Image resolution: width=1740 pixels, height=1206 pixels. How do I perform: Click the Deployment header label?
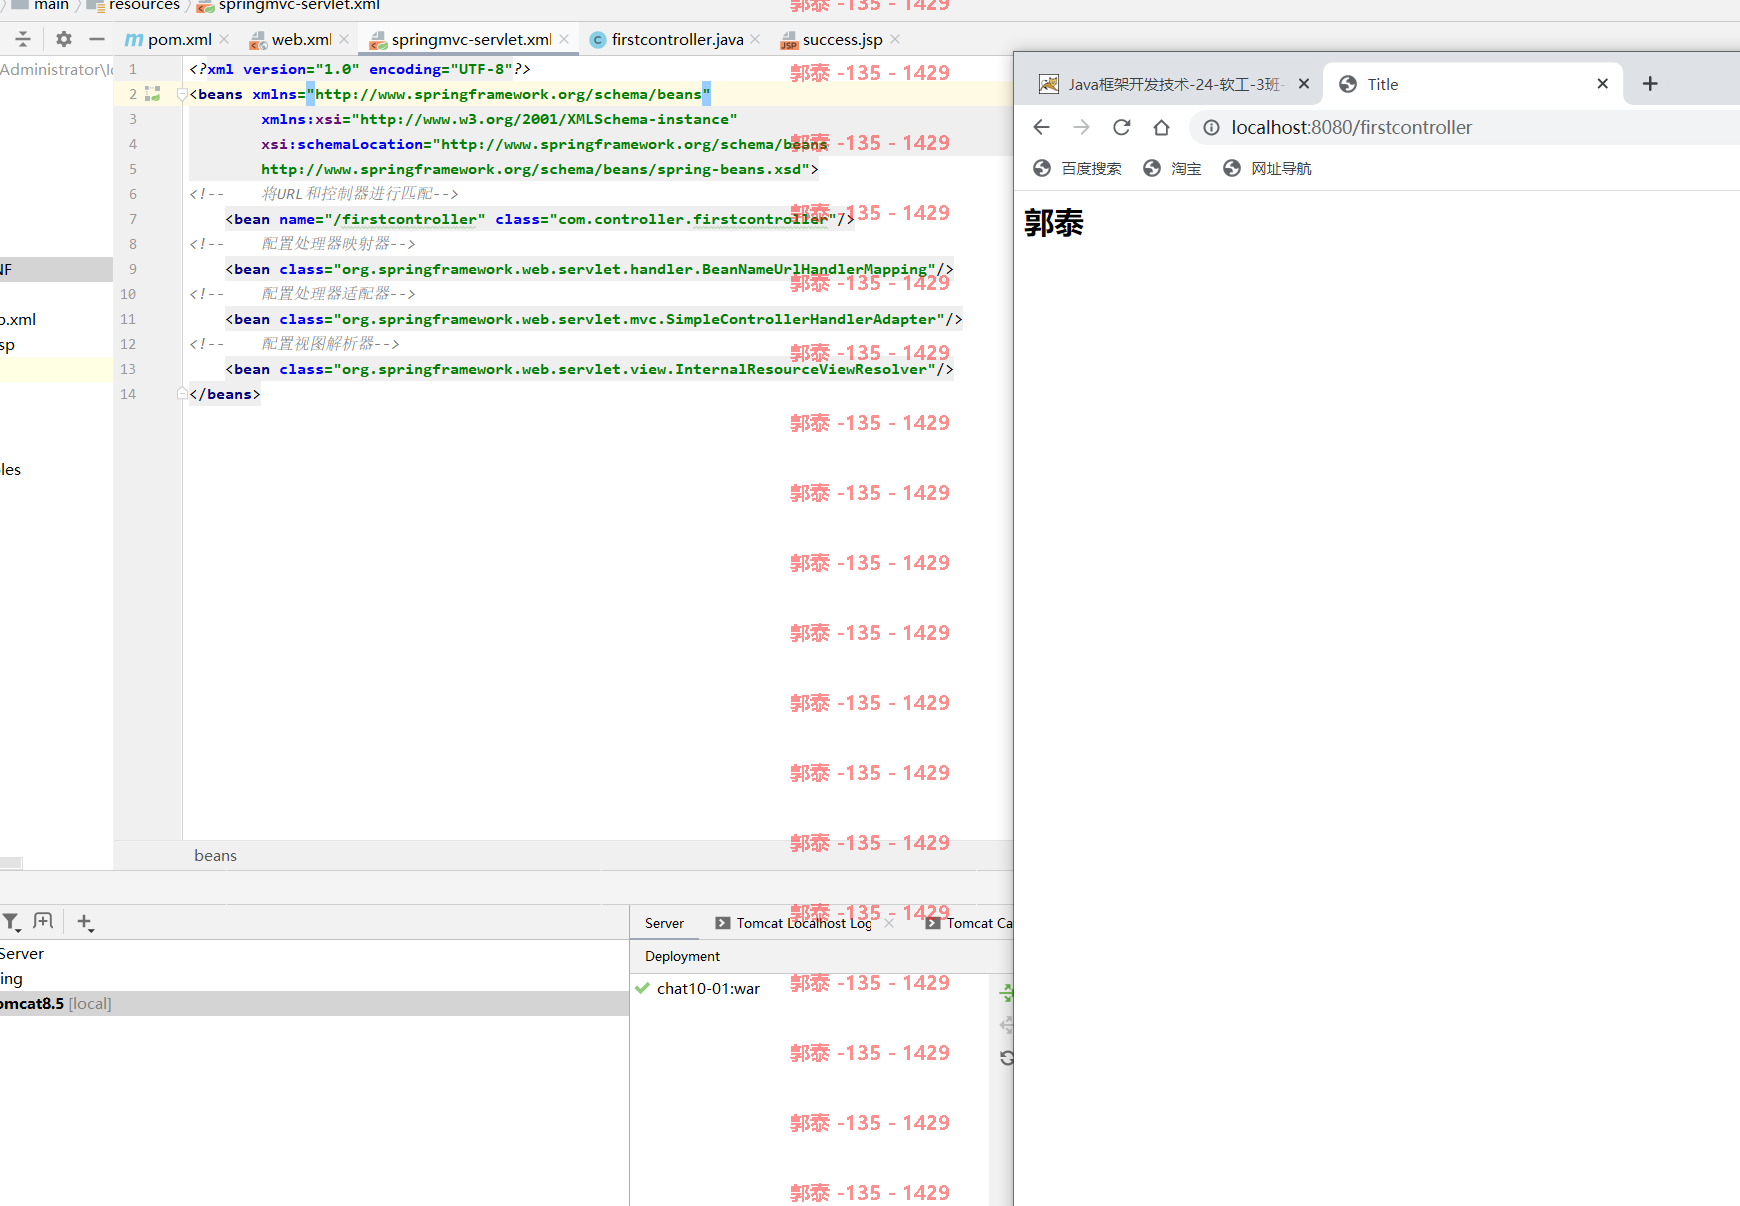682,956
